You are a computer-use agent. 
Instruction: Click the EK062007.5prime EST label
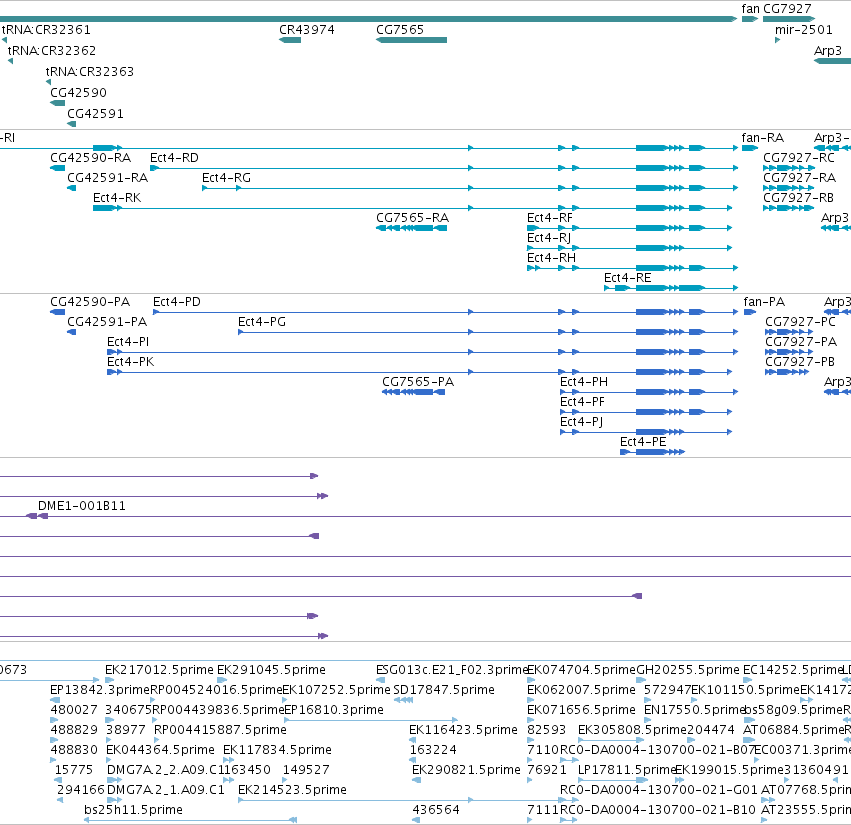[x=581, y=690]
